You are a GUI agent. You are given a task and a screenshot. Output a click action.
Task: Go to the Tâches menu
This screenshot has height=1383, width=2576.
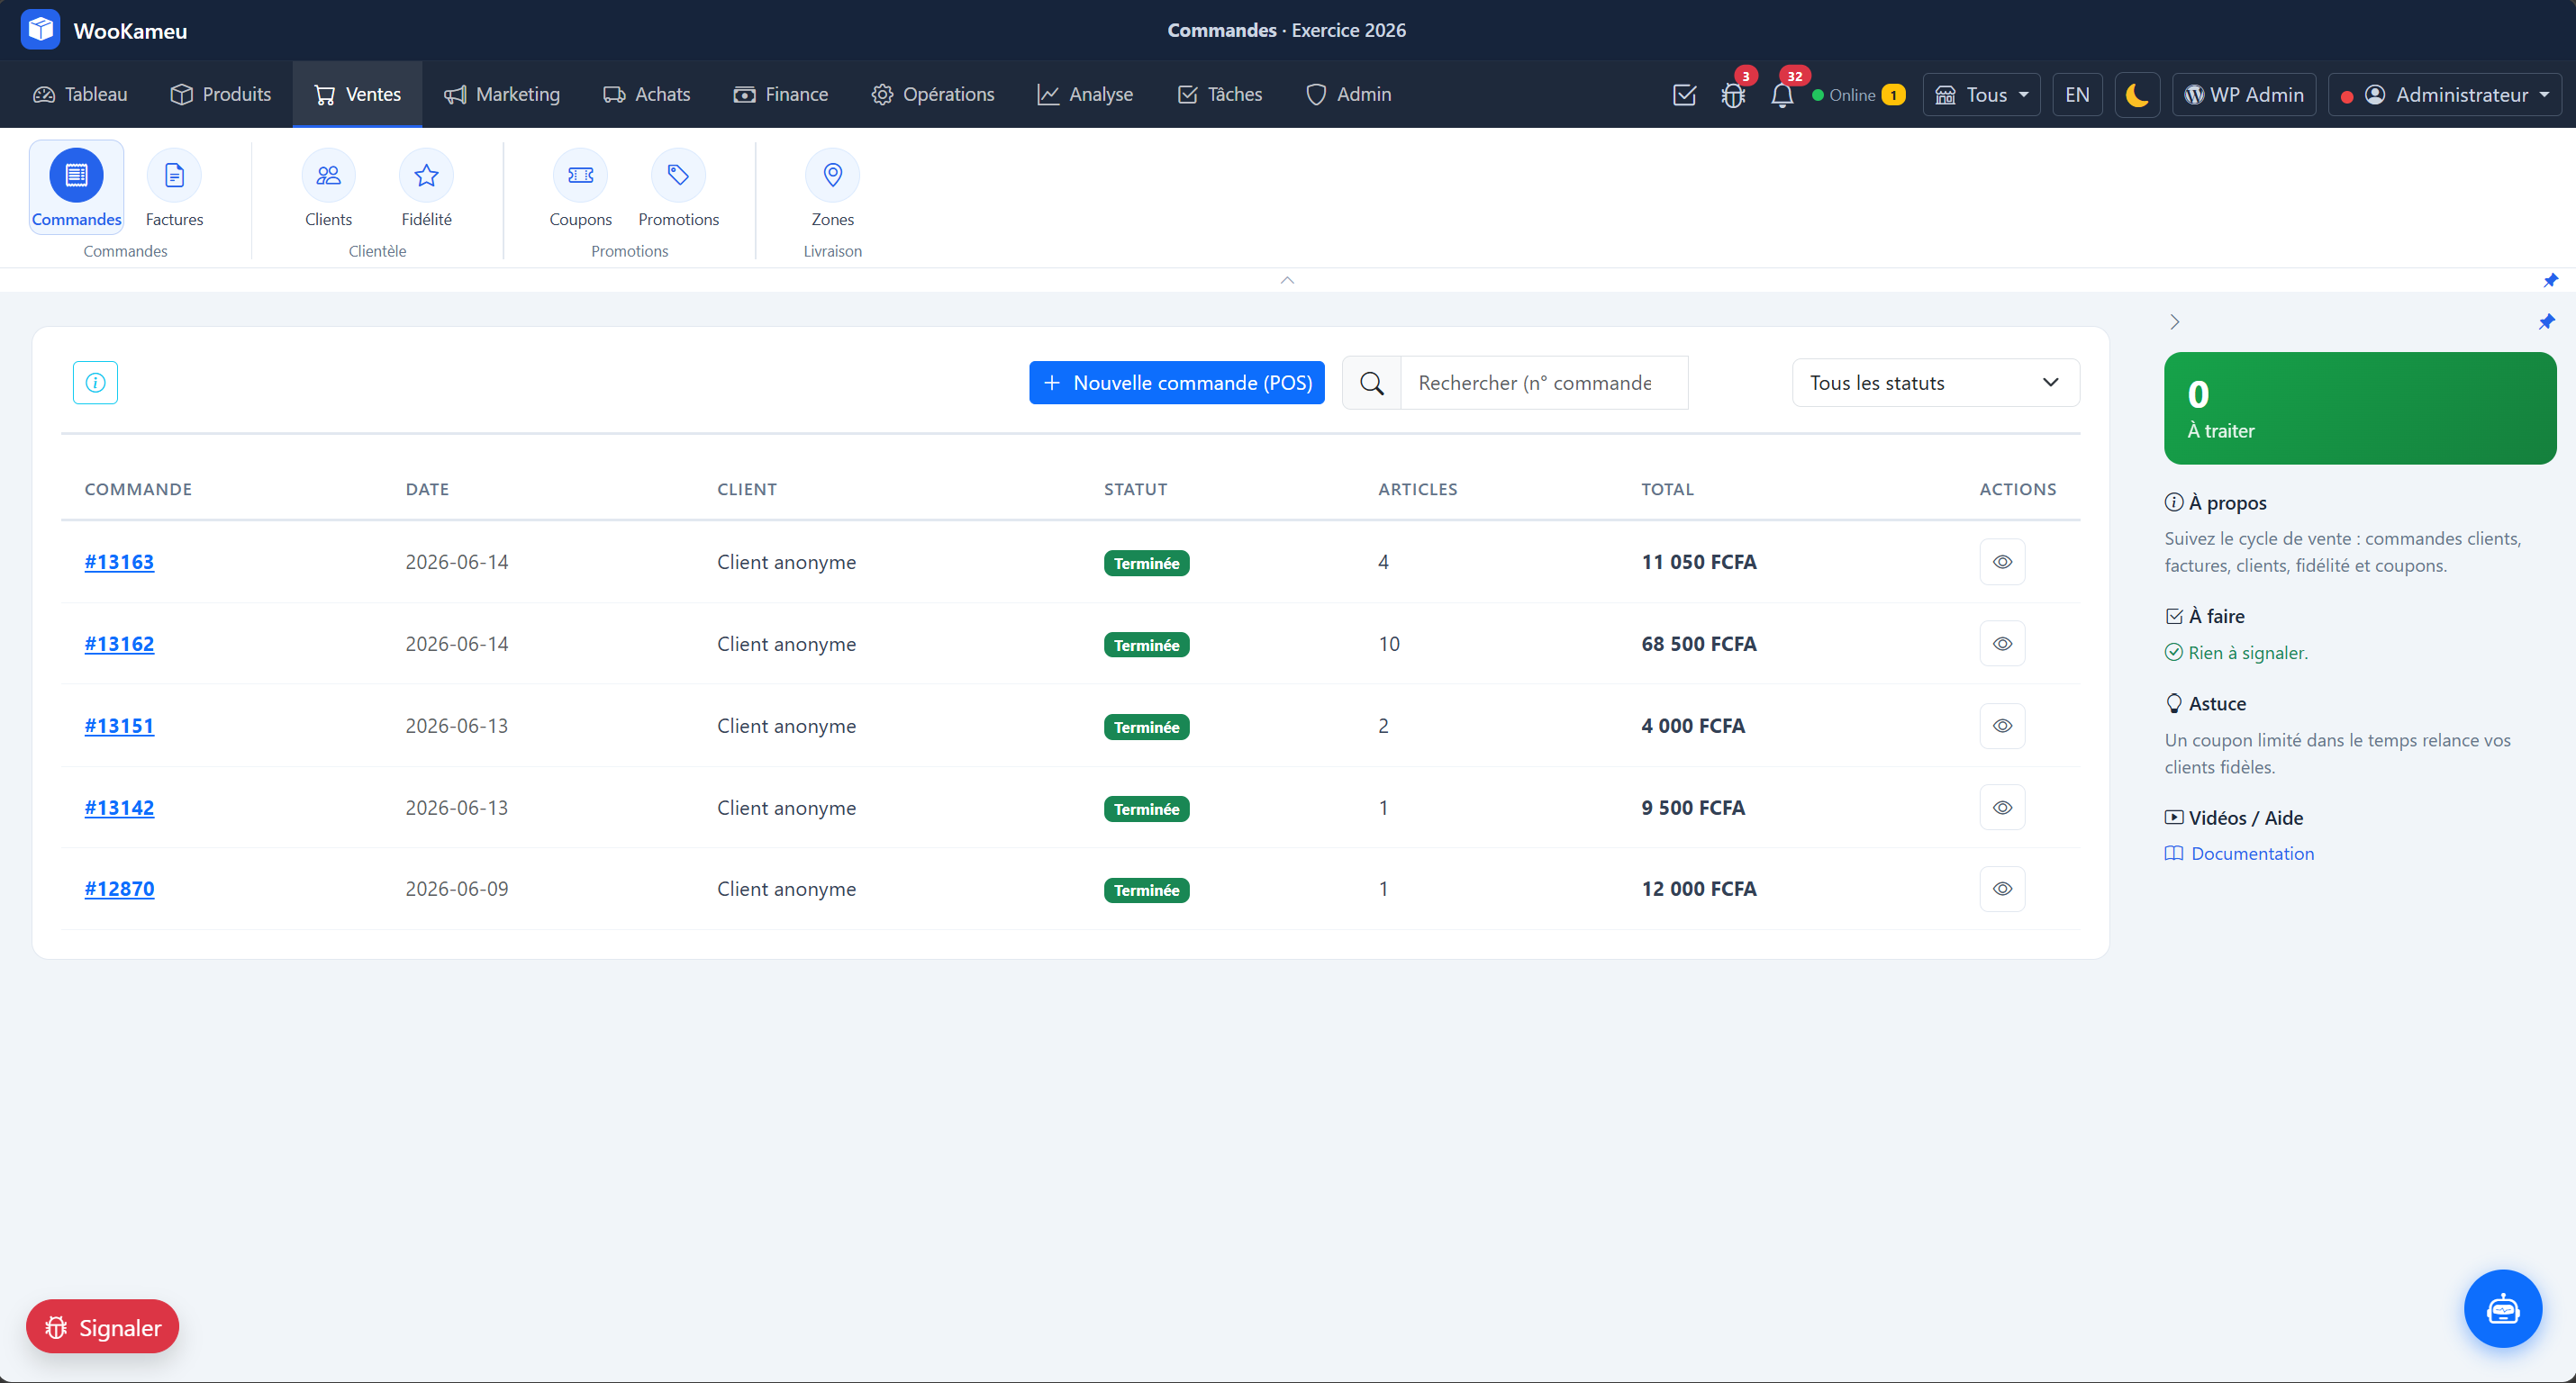tap(1219, 94)
